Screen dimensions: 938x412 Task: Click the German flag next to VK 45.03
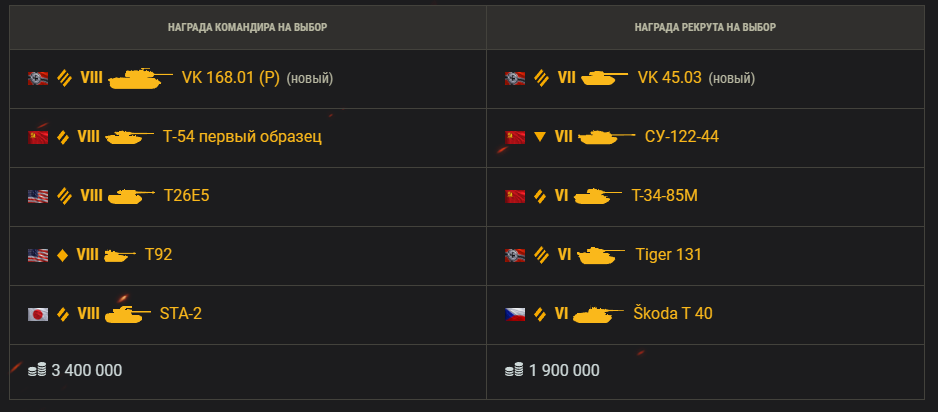pyautogui.click(x=515, y=78)
